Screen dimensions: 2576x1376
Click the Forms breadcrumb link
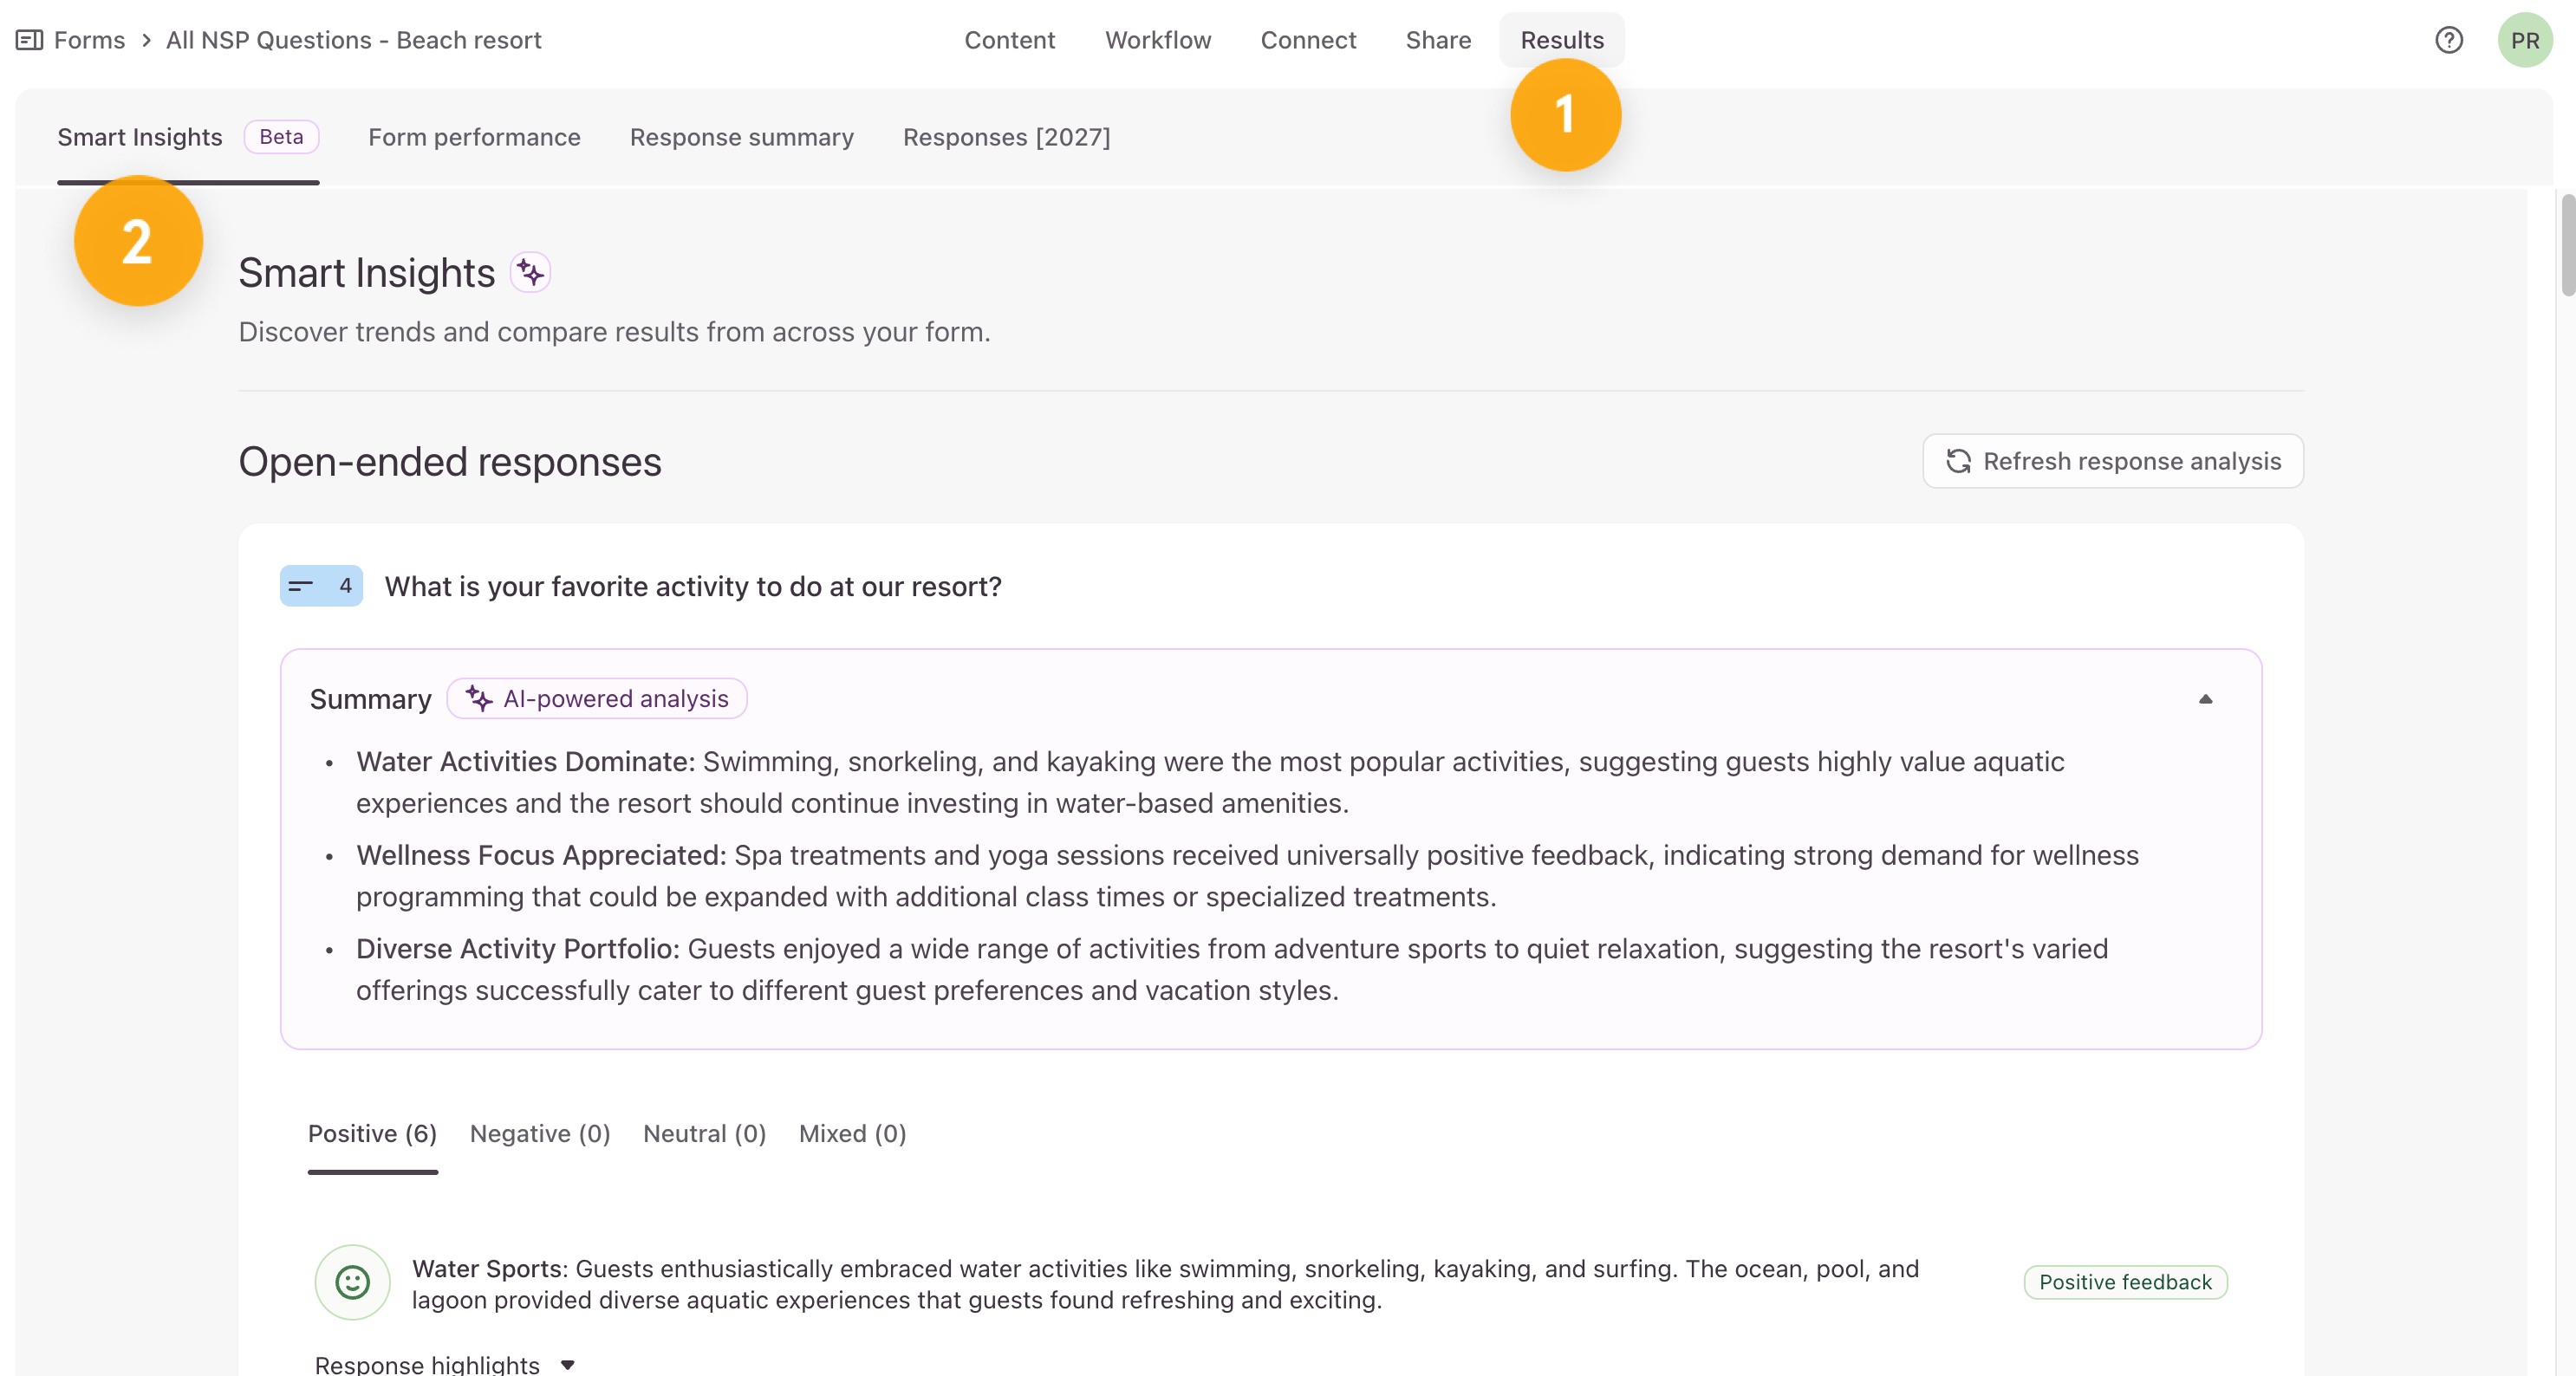pos(89,40)
